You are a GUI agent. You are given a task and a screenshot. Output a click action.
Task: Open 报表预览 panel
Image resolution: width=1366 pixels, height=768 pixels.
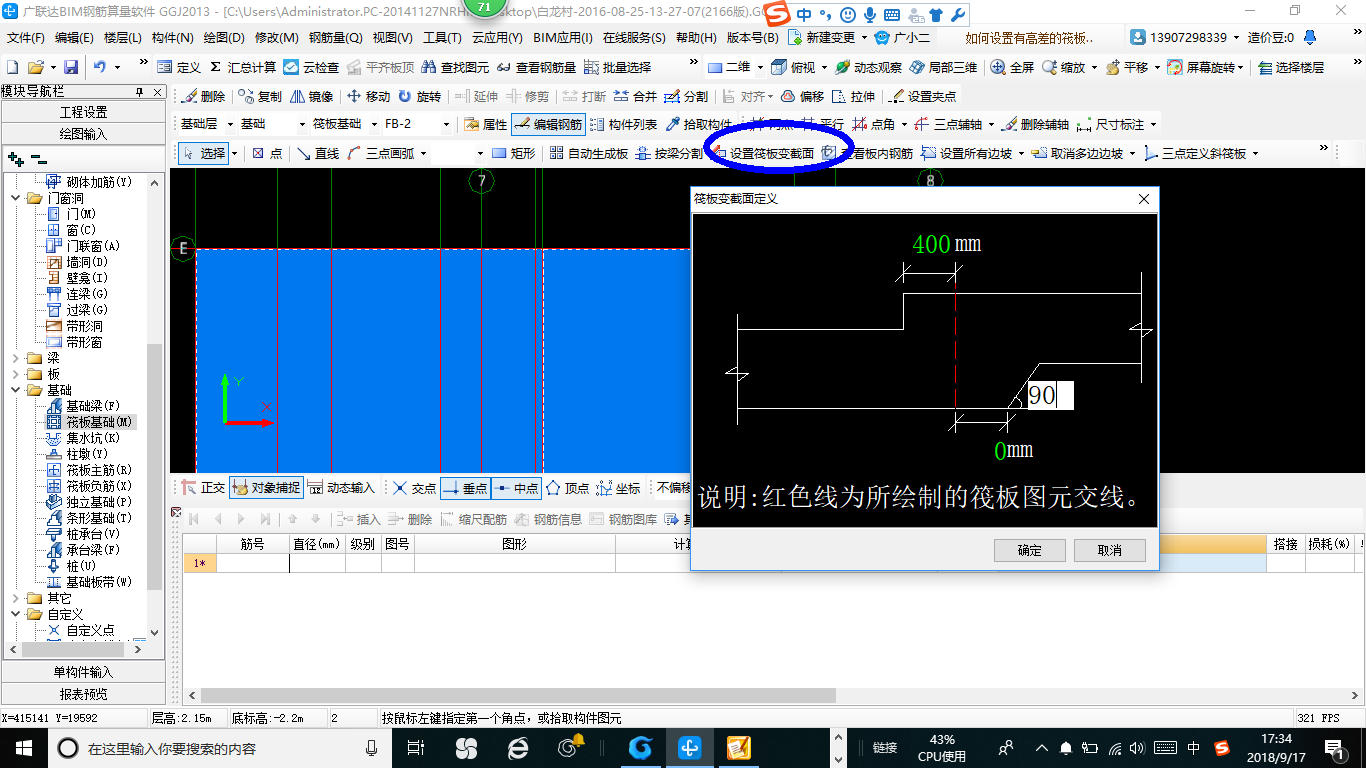(x=83, y=693)
